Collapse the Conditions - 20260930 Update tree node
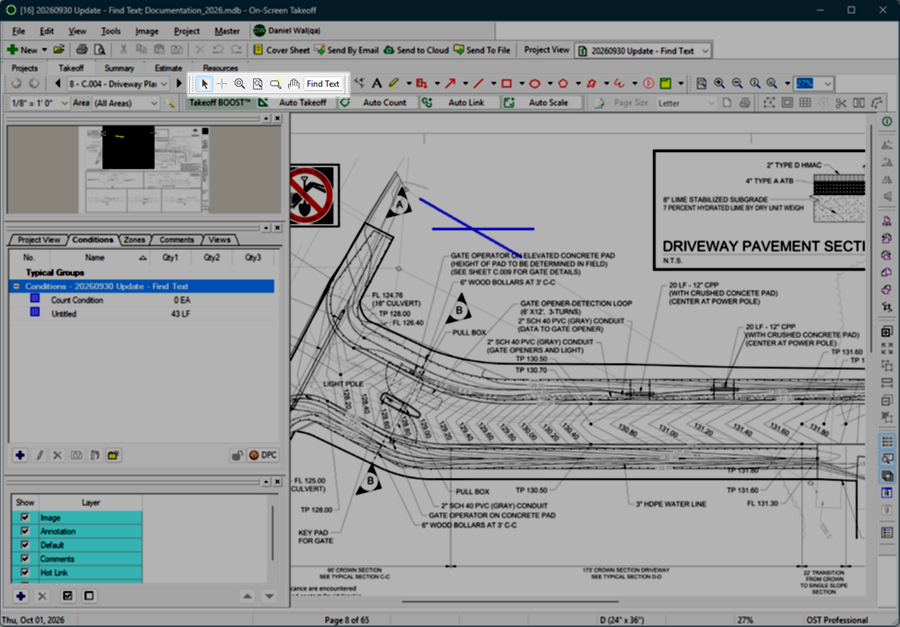The height and width of the screenshot is (627, 900). click(x=16, y=286)
